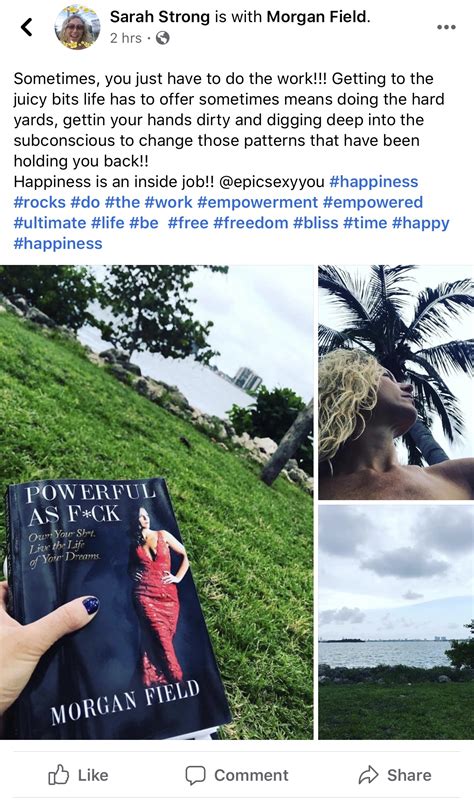Screen dimensions: 474x801
Task: Tap the Comment button label
Action: [251, 775]
